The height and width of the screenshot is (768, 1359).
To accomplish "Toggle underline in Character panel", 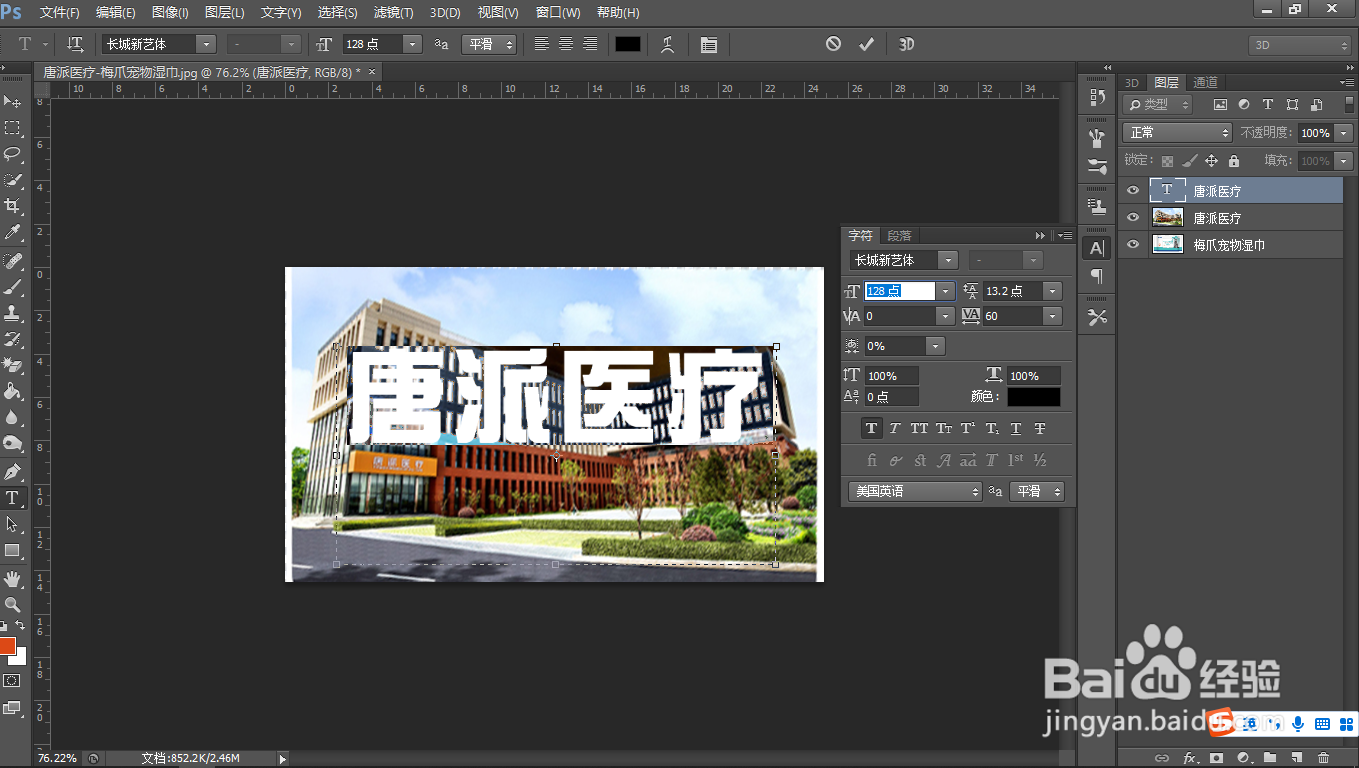I will coord(1016,428).
